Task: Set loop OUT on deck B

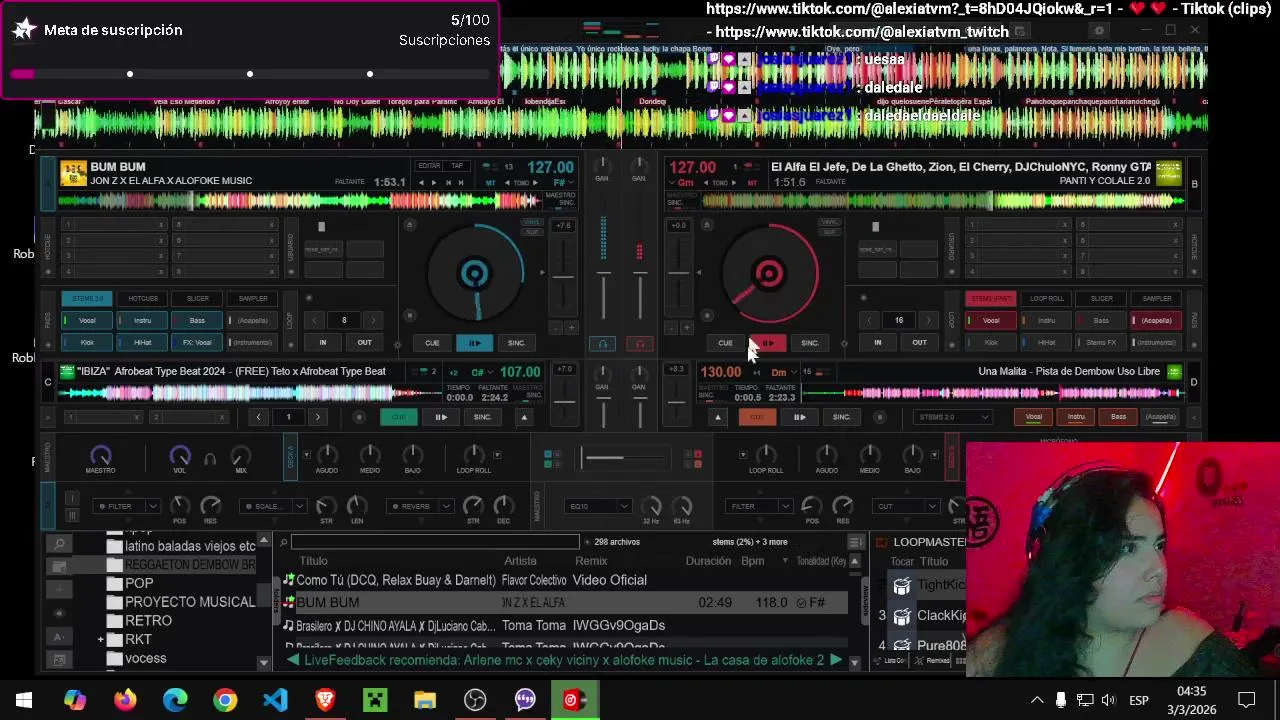Action: point(919,342)
